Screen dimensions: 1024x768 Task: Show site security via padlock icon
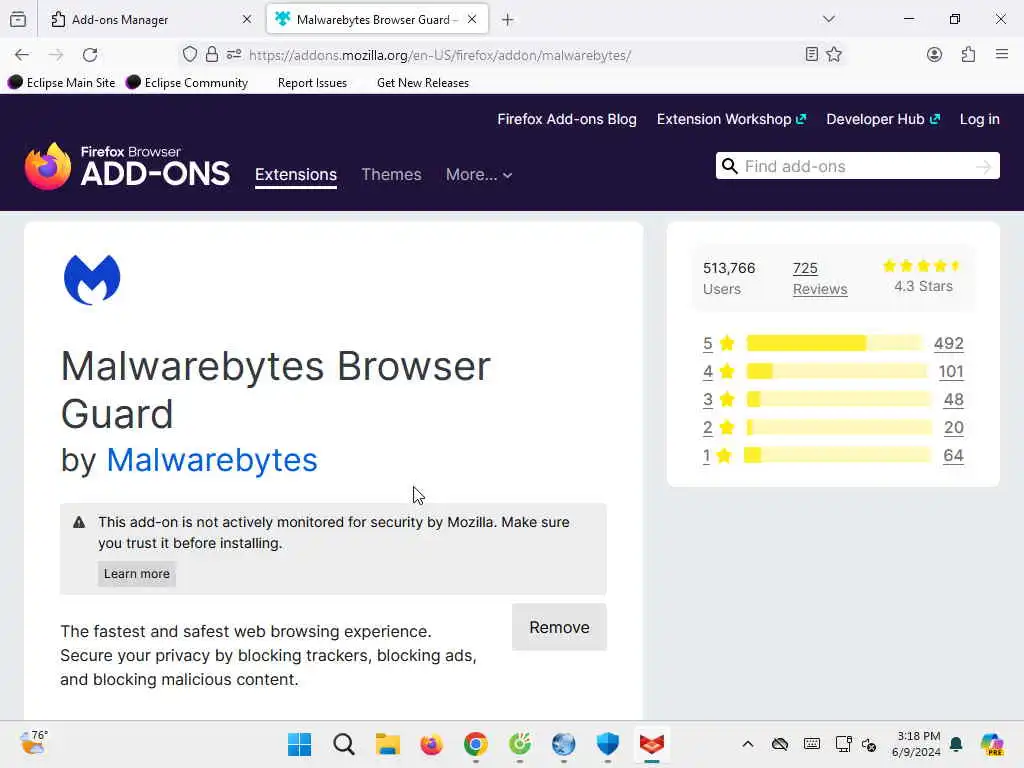(212, 55)
